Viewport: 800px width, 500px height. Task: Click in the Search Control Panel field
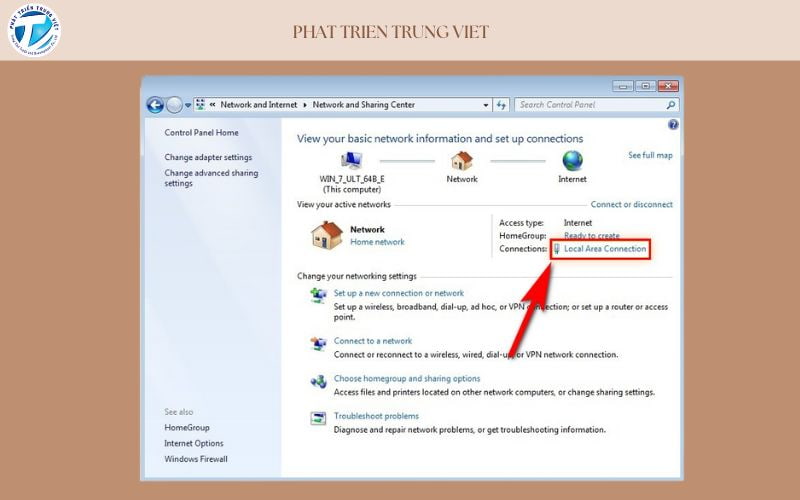click(x=590, y=105)
